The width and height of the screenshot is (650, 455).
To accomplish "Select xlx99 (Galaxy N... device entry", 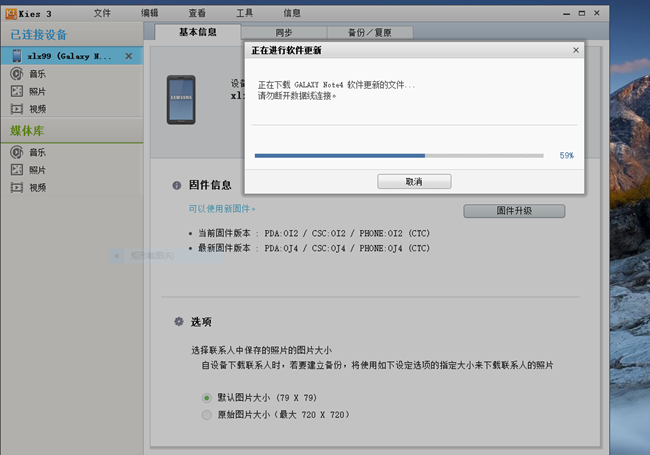I will (x=72, y=56).
